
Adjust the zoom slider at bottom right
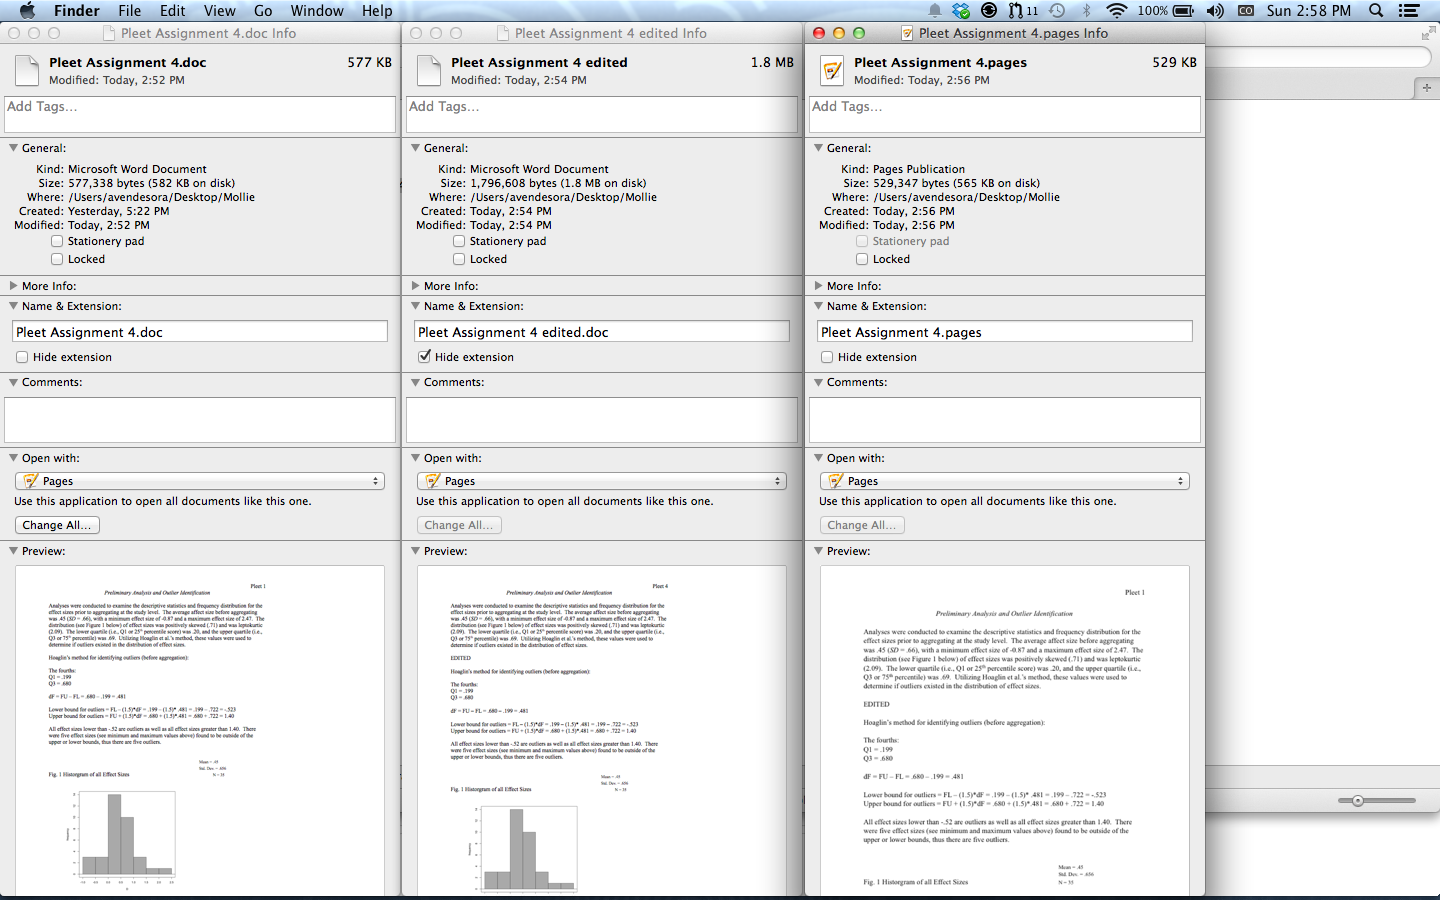pyautogui.click(x=1357, y=801)
